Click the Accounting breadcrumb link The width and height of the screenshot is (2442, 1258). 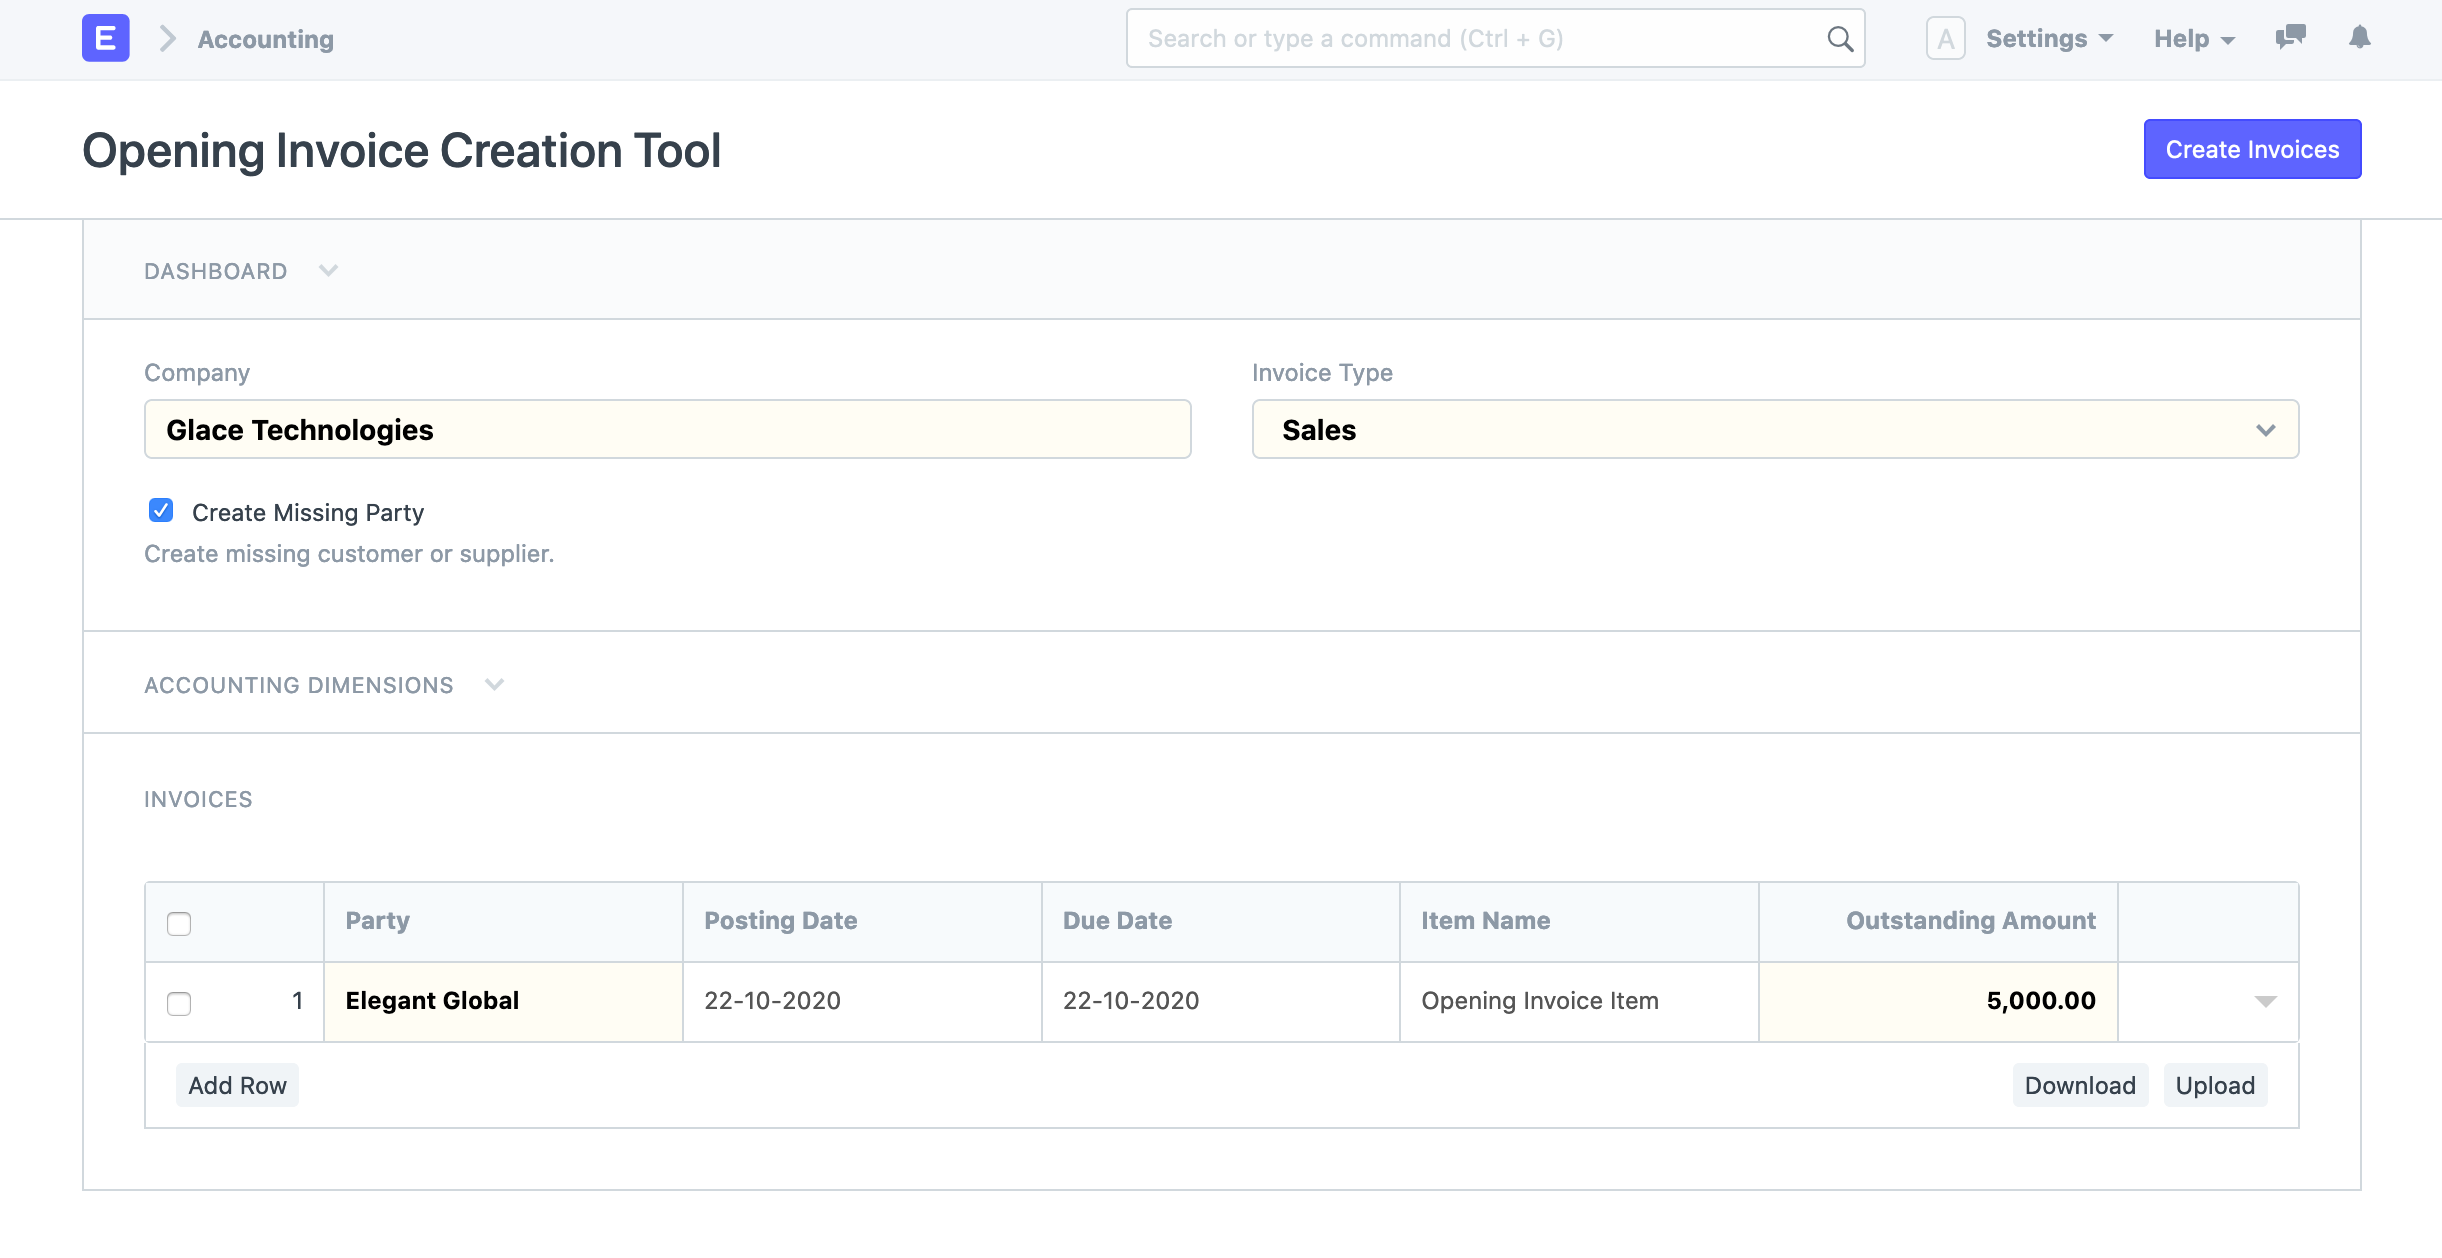(x=264, y=38)
